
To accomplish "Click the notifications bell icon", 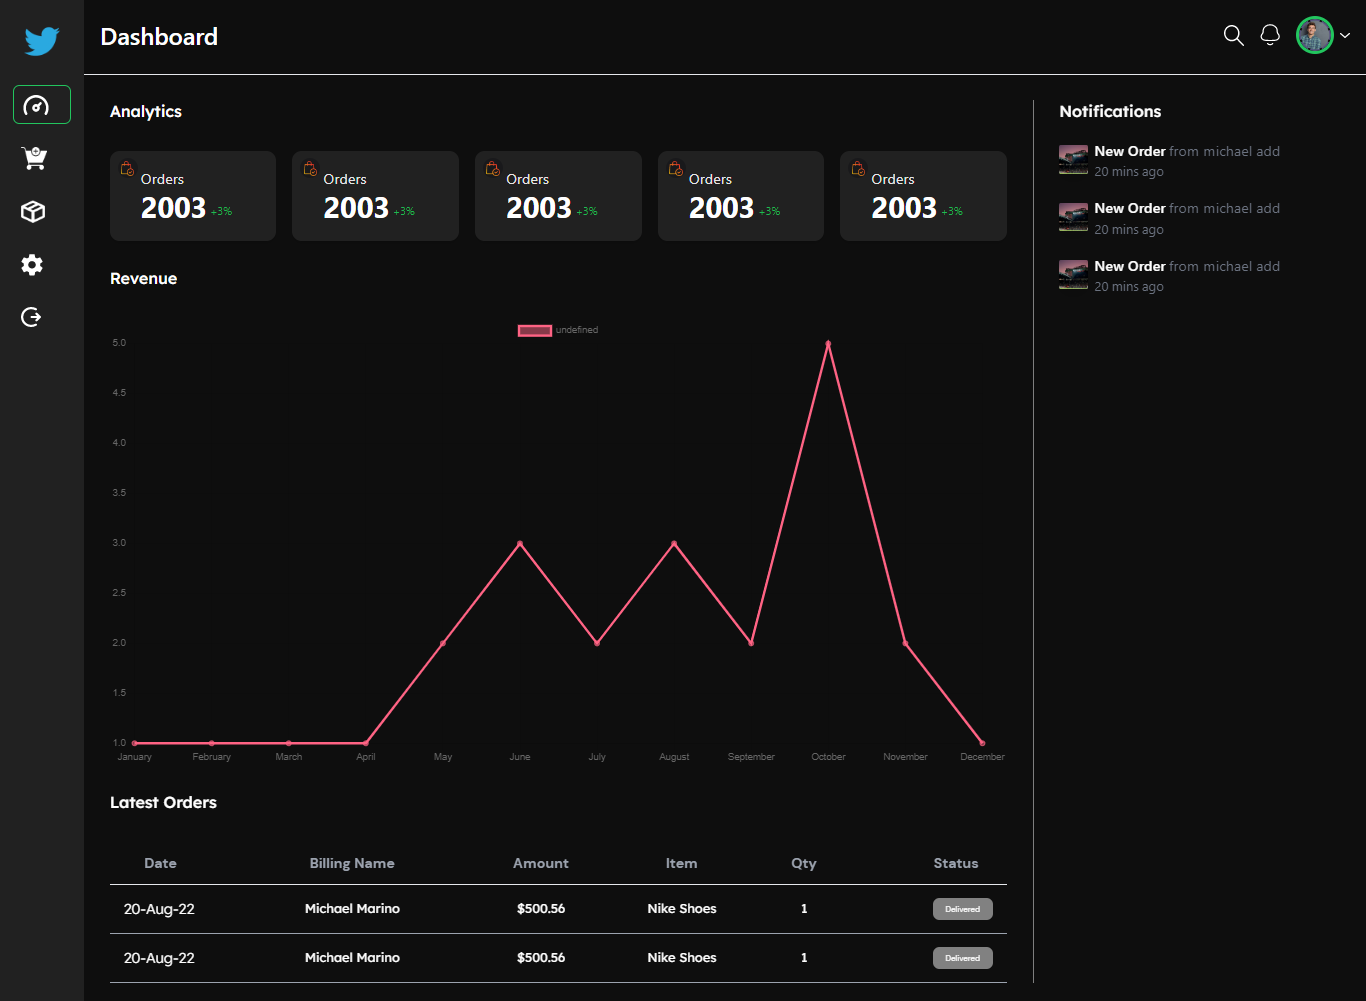I will tap(1270, 34).
